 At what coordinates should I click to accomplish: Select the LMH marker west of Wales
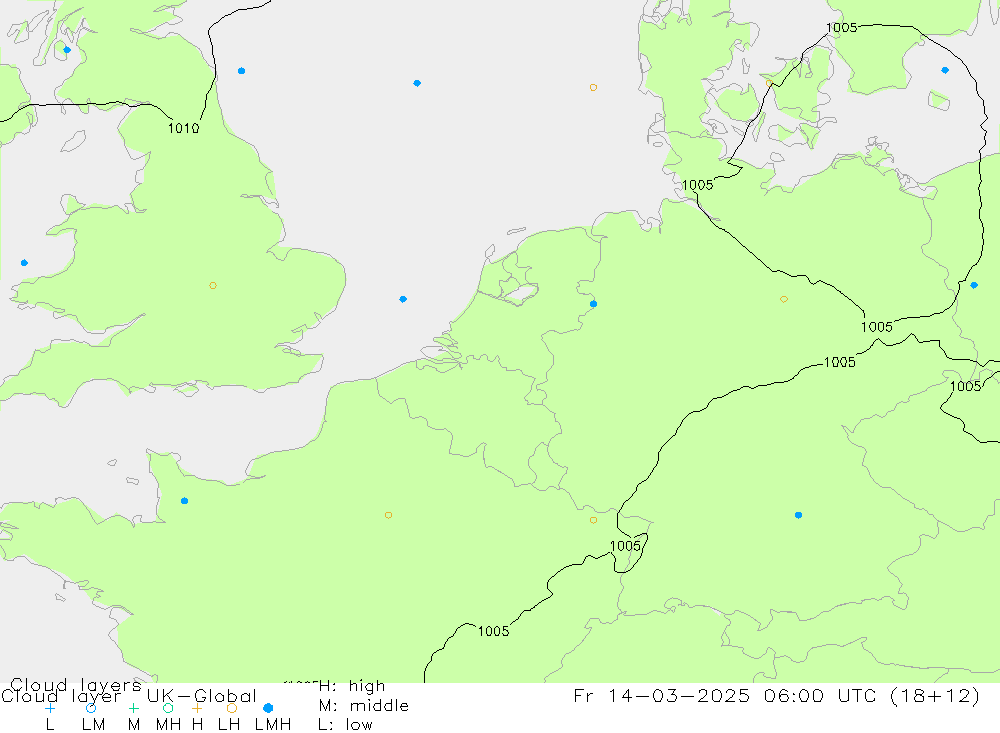pos(24,263)
